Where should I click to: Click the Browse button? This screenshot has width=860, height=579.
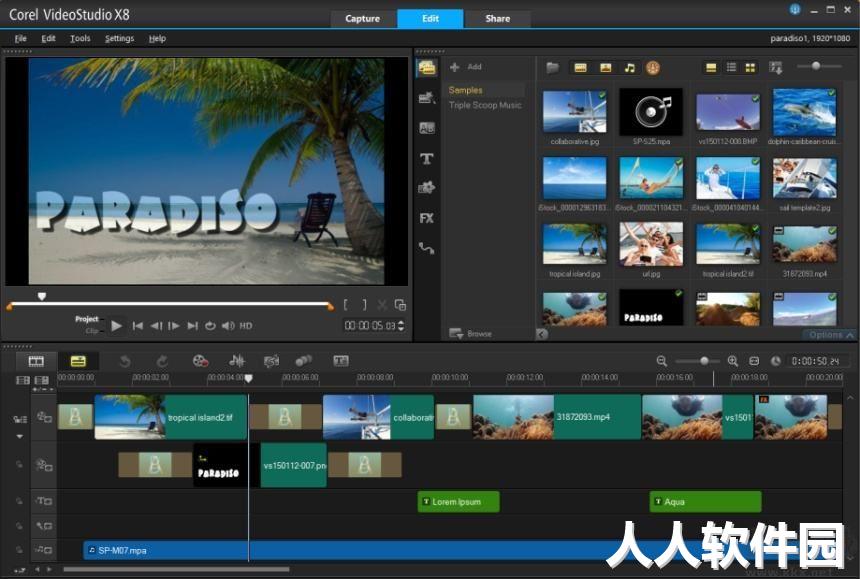click(471, 333)
